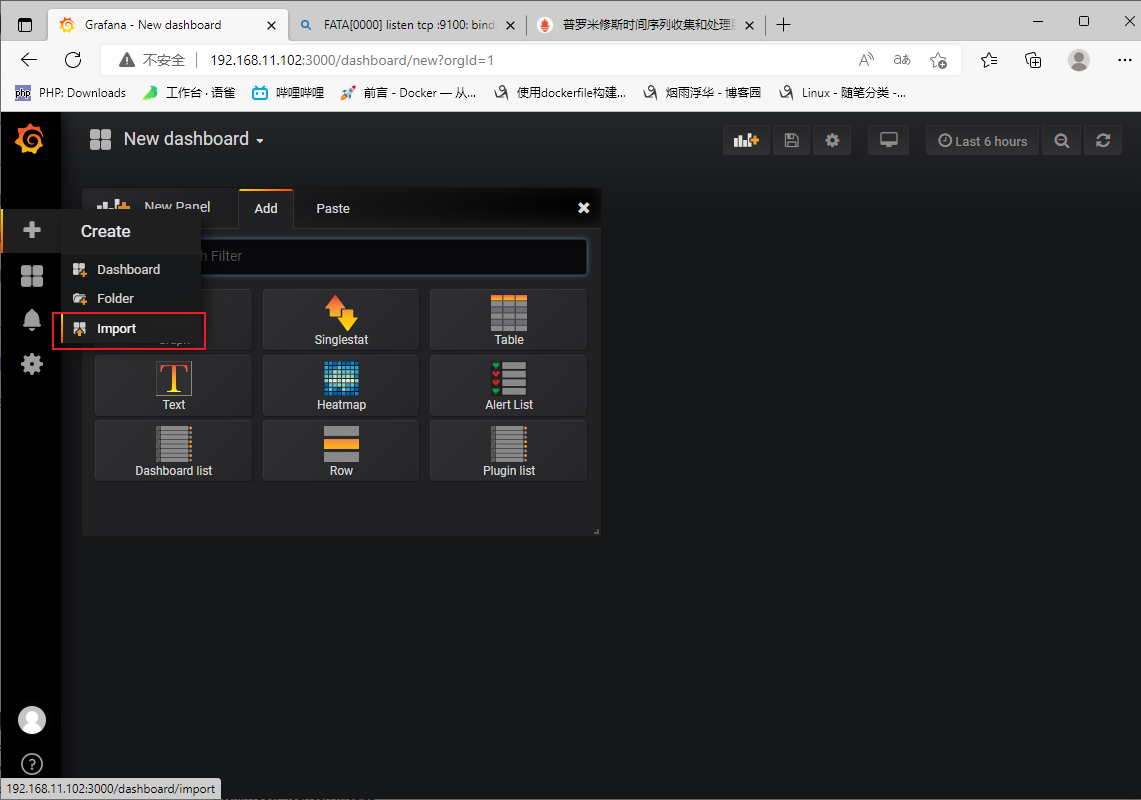Reload the page with browser refresh button
The image size is (1141, 800).
pos(73,60)
